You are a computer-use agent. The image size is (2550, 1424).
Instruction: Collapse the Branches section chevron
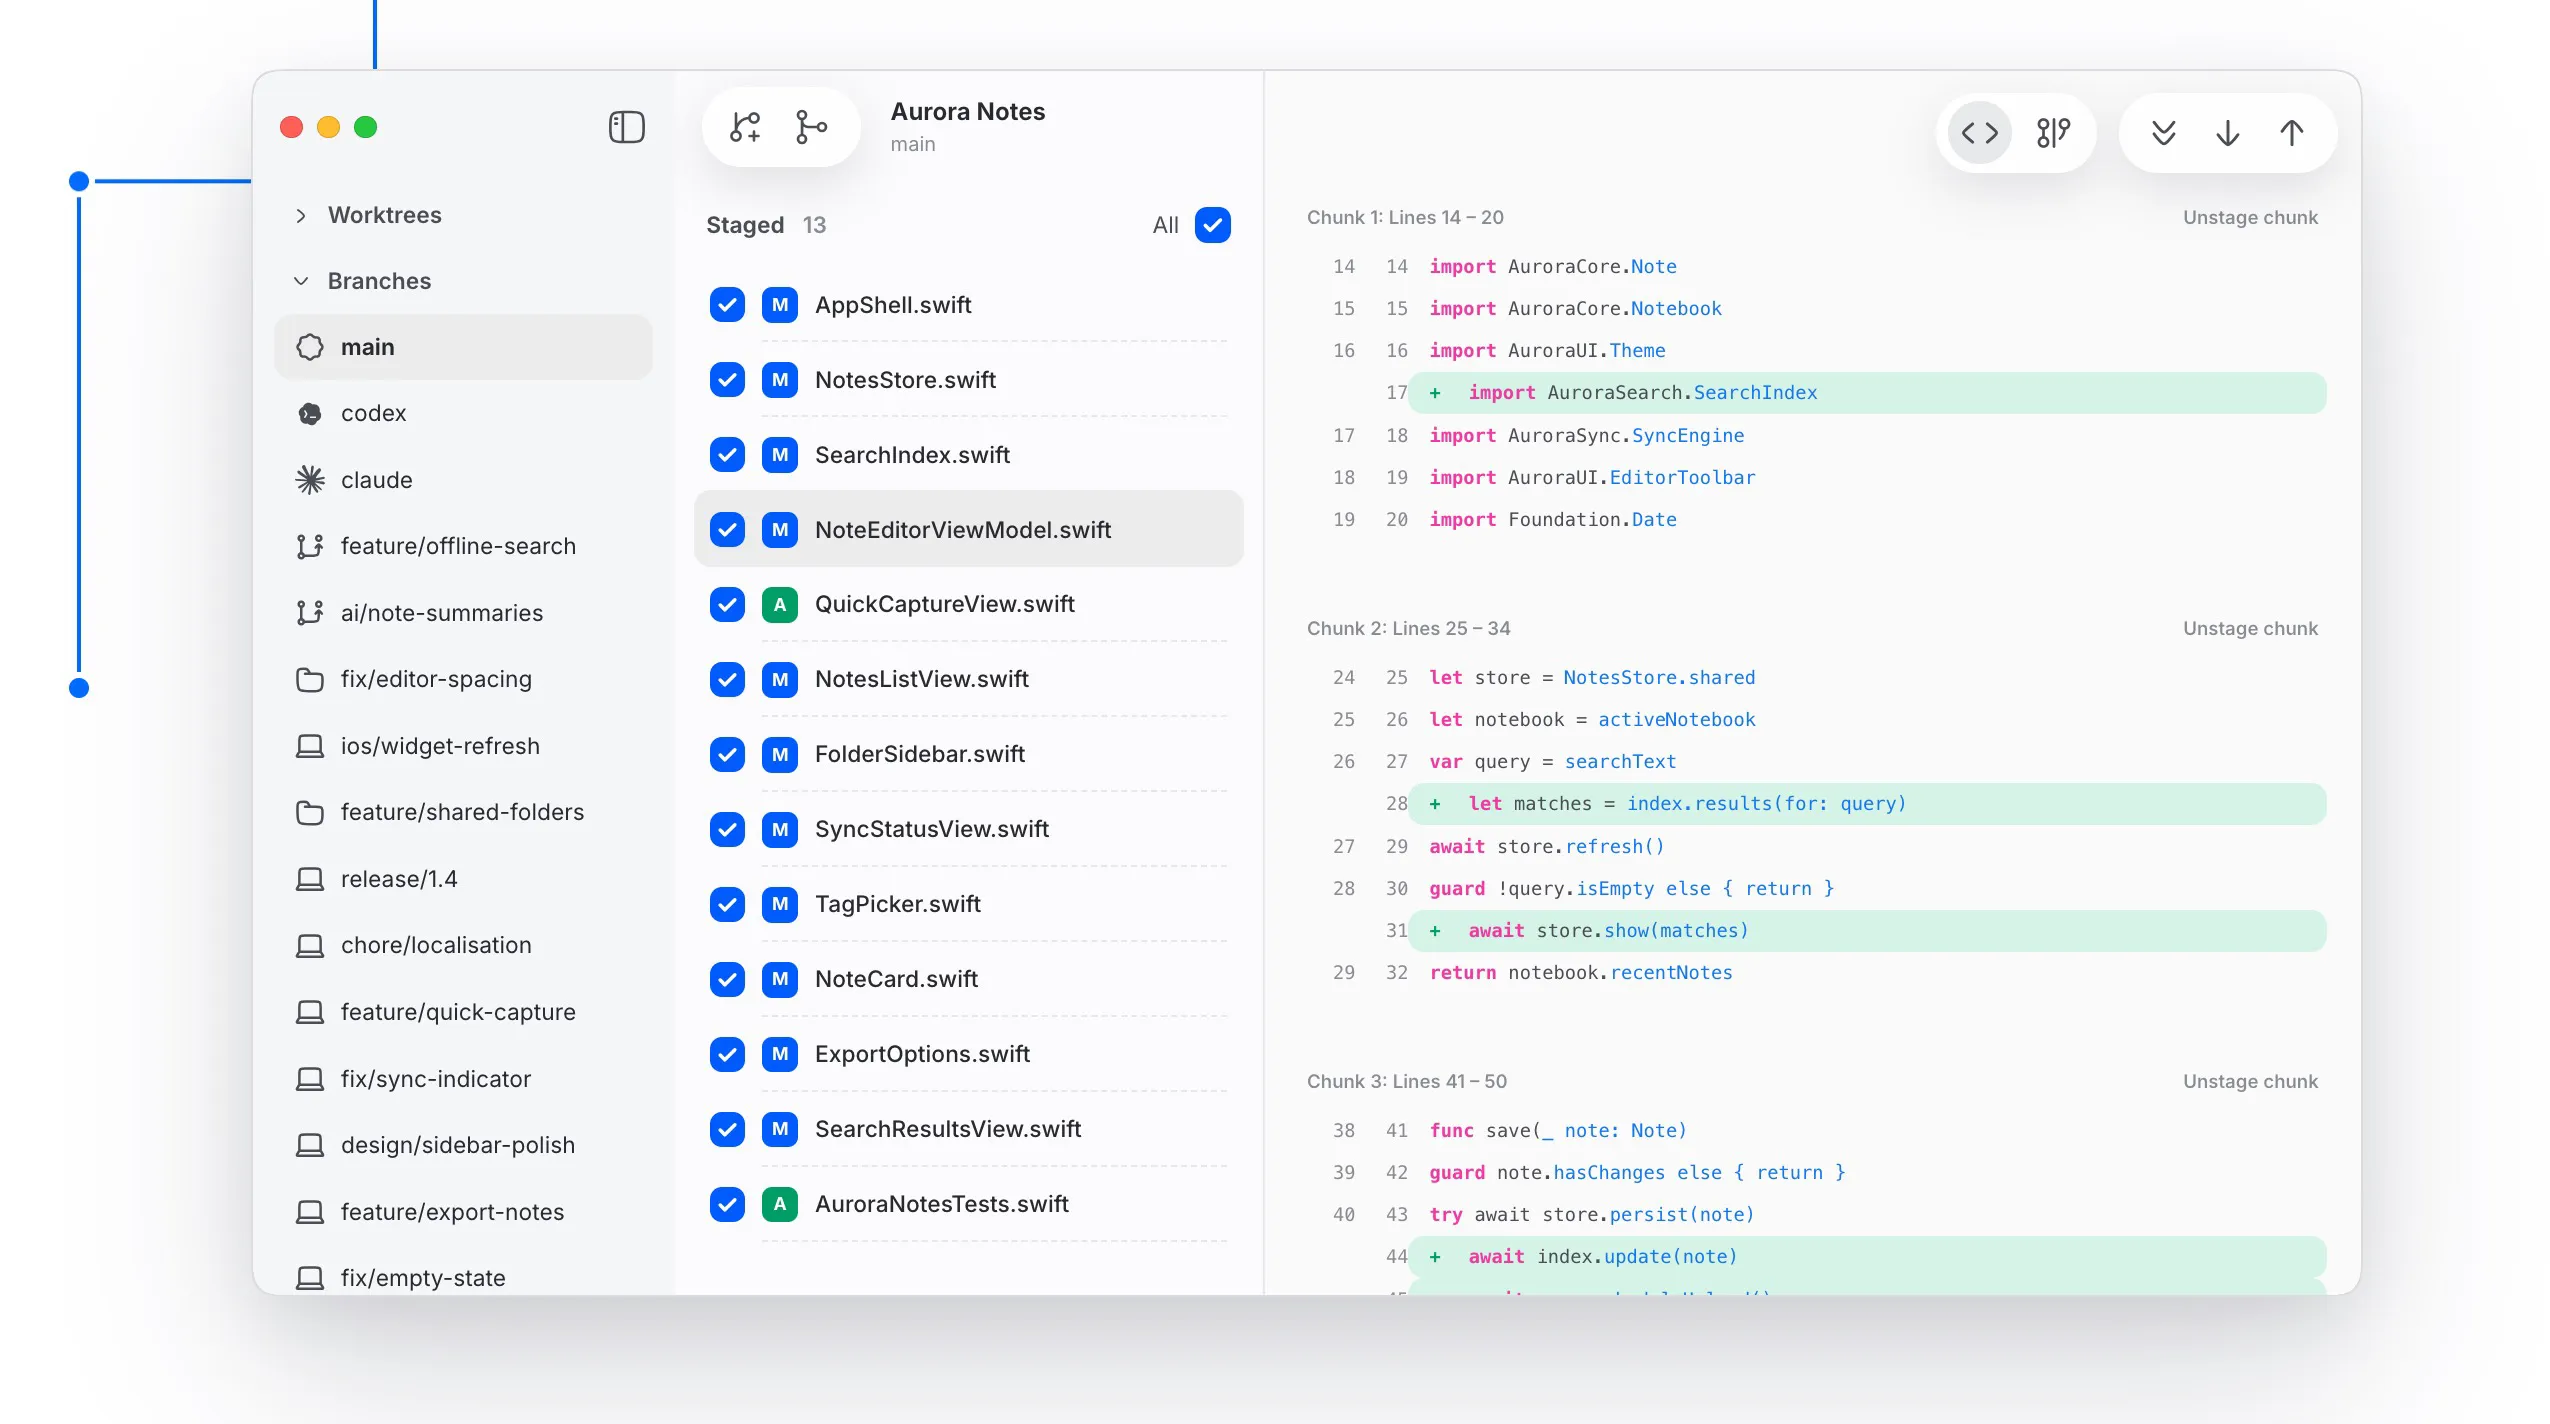coord(301,281)
